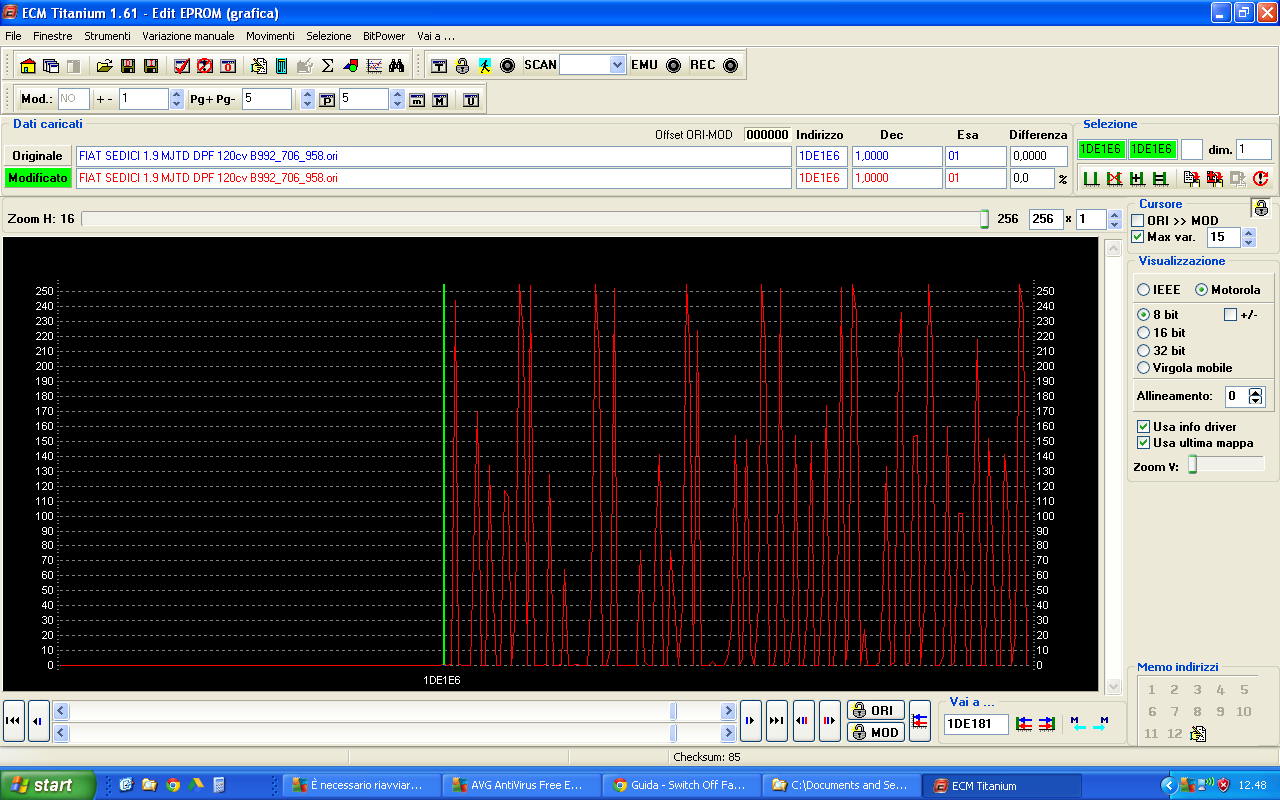Image resolution: width=1280 pixels, height=800 pixels.
Task: Increase the Max var. value with up arrow
Action: 1248,233
